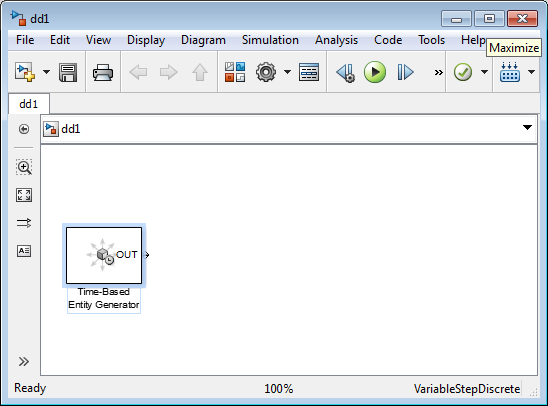Select the dd1 model tab
This screenshot has width=548, height=406.
pos(29,104)
